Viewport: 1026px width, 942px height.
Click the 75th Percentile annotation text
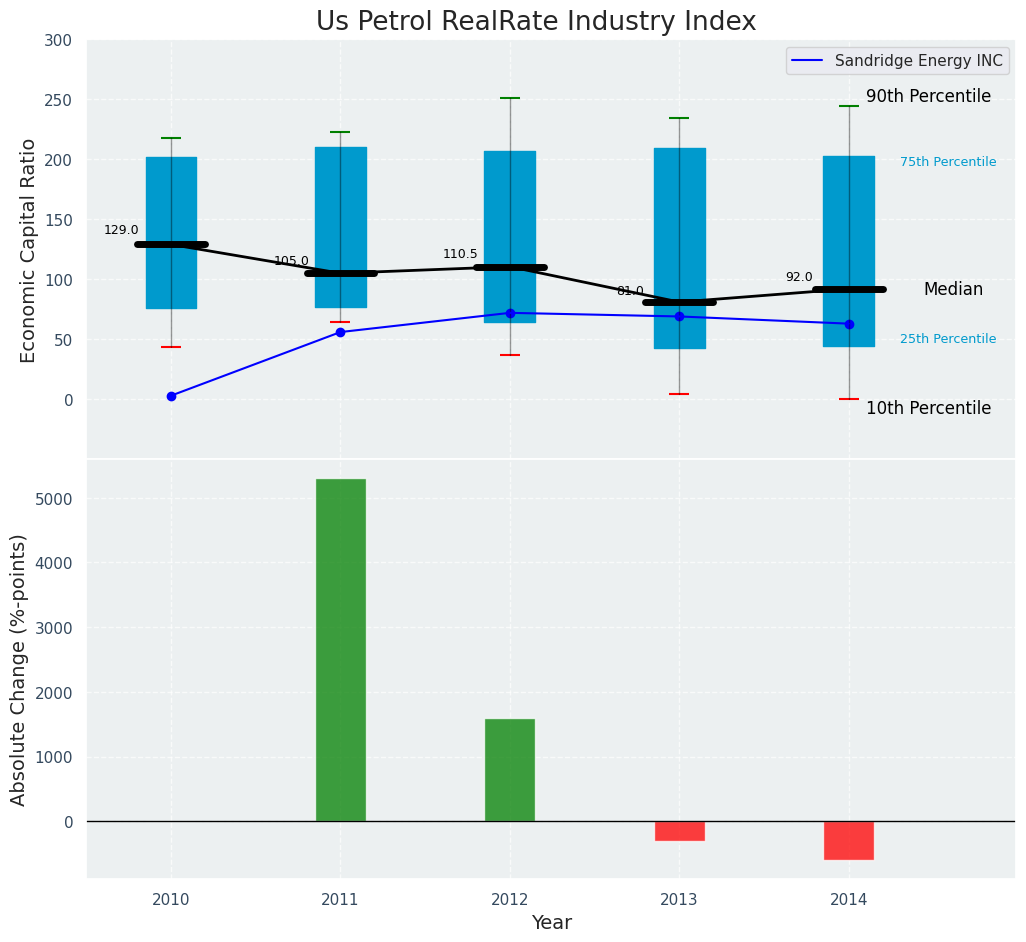[x=947, y=162]
